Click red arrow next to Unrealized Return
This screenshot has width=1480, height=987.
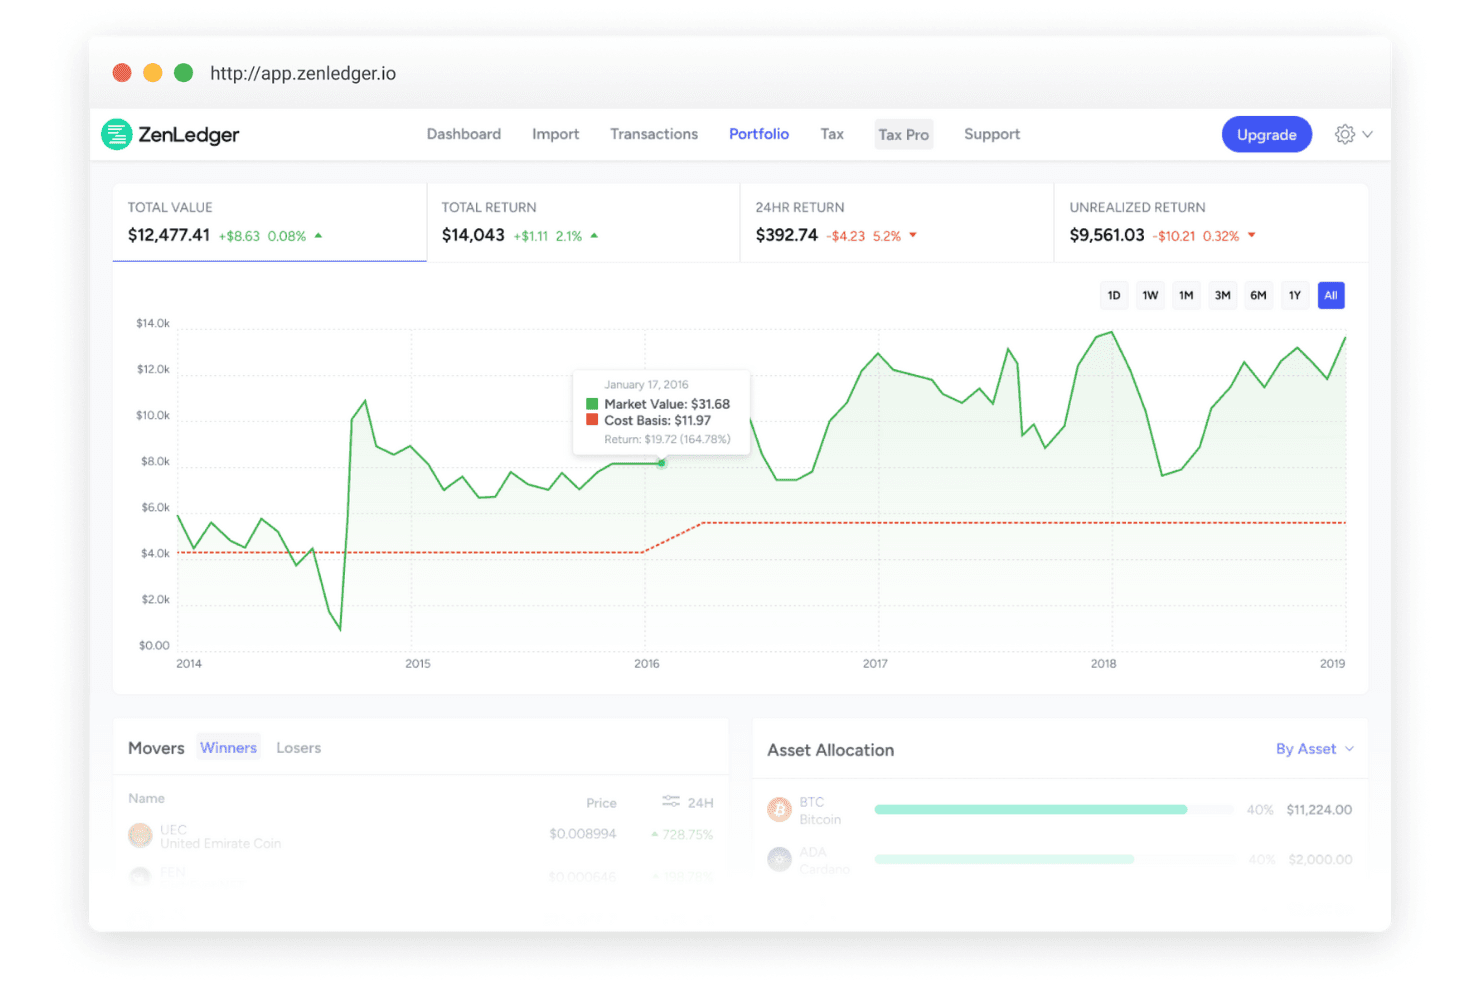coord(1251,236)
